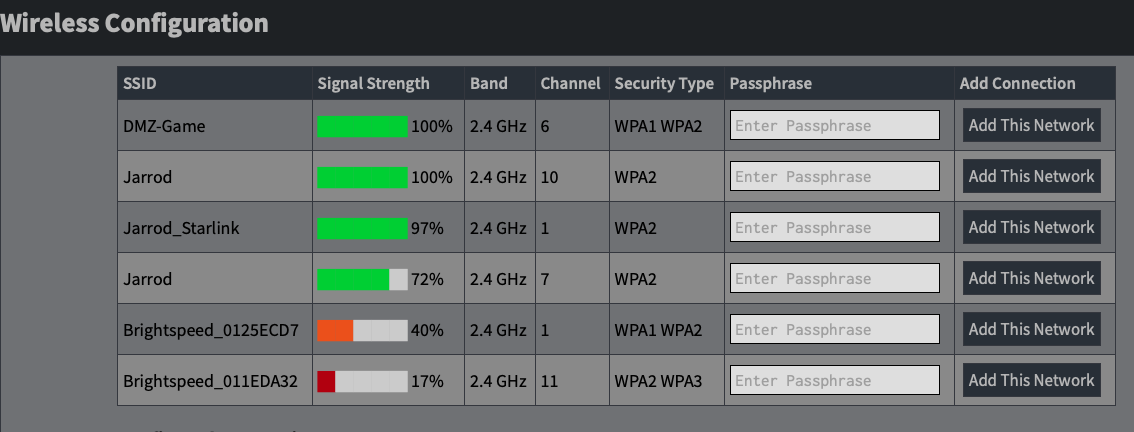The height and width of the screenshot is (432, 1134).
Task: Click Add This Network for Jarrod_Starlink
Action: (1031, 227)
